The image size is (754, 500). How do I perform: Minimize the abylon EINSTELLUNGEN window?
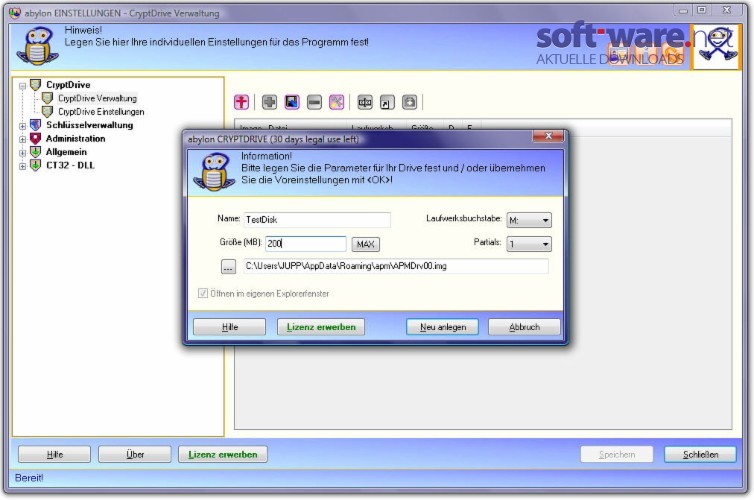(683, 10)
